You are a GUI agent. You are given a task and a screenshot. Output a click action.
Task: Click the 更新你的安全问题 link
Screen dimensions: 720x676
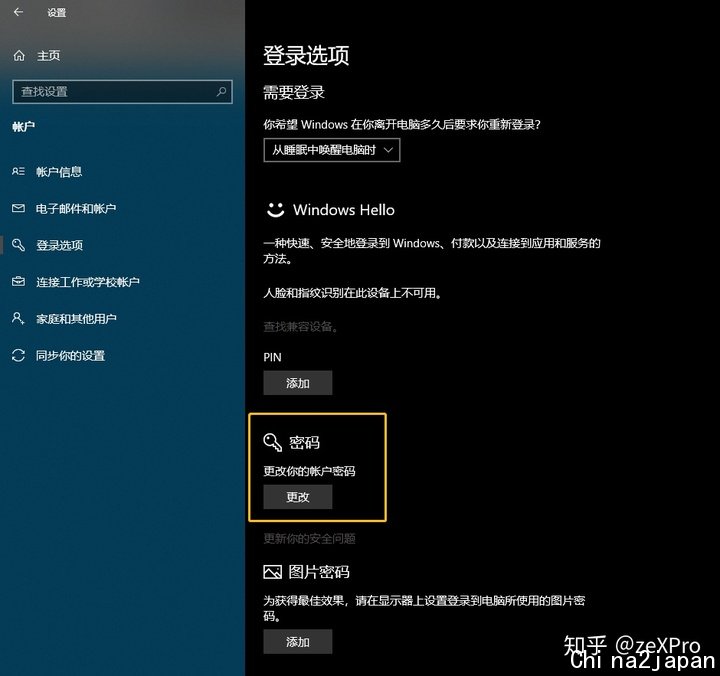coord(309,538)
